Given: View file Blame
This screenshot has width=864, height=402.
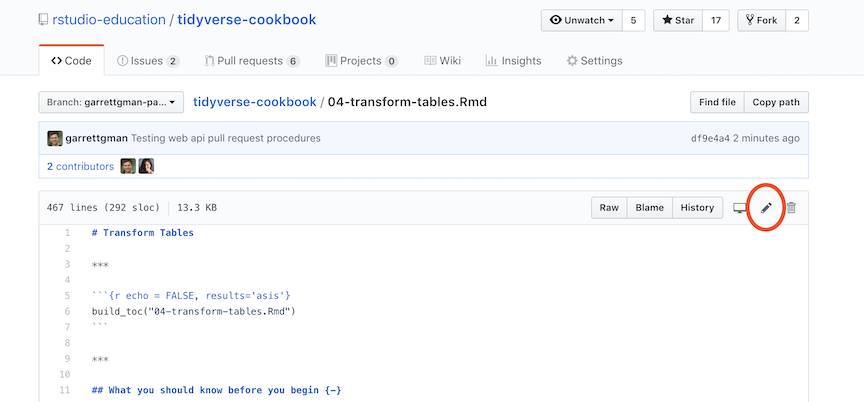Looking at the screenshot, I should (x=649, y=208).
